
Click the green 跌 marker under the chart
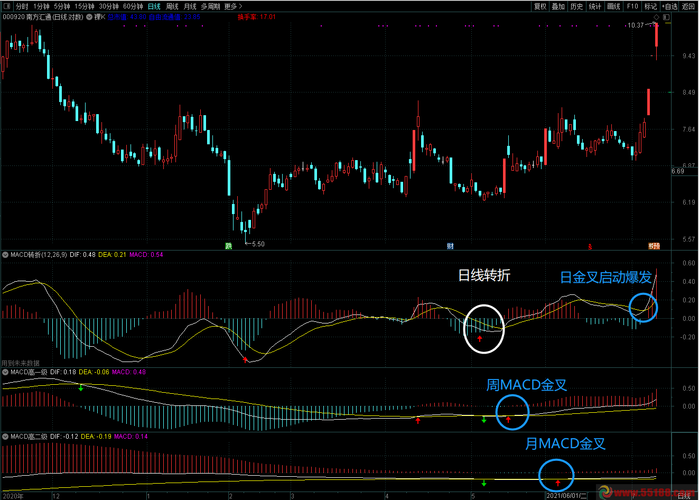[x=228, y=245]
